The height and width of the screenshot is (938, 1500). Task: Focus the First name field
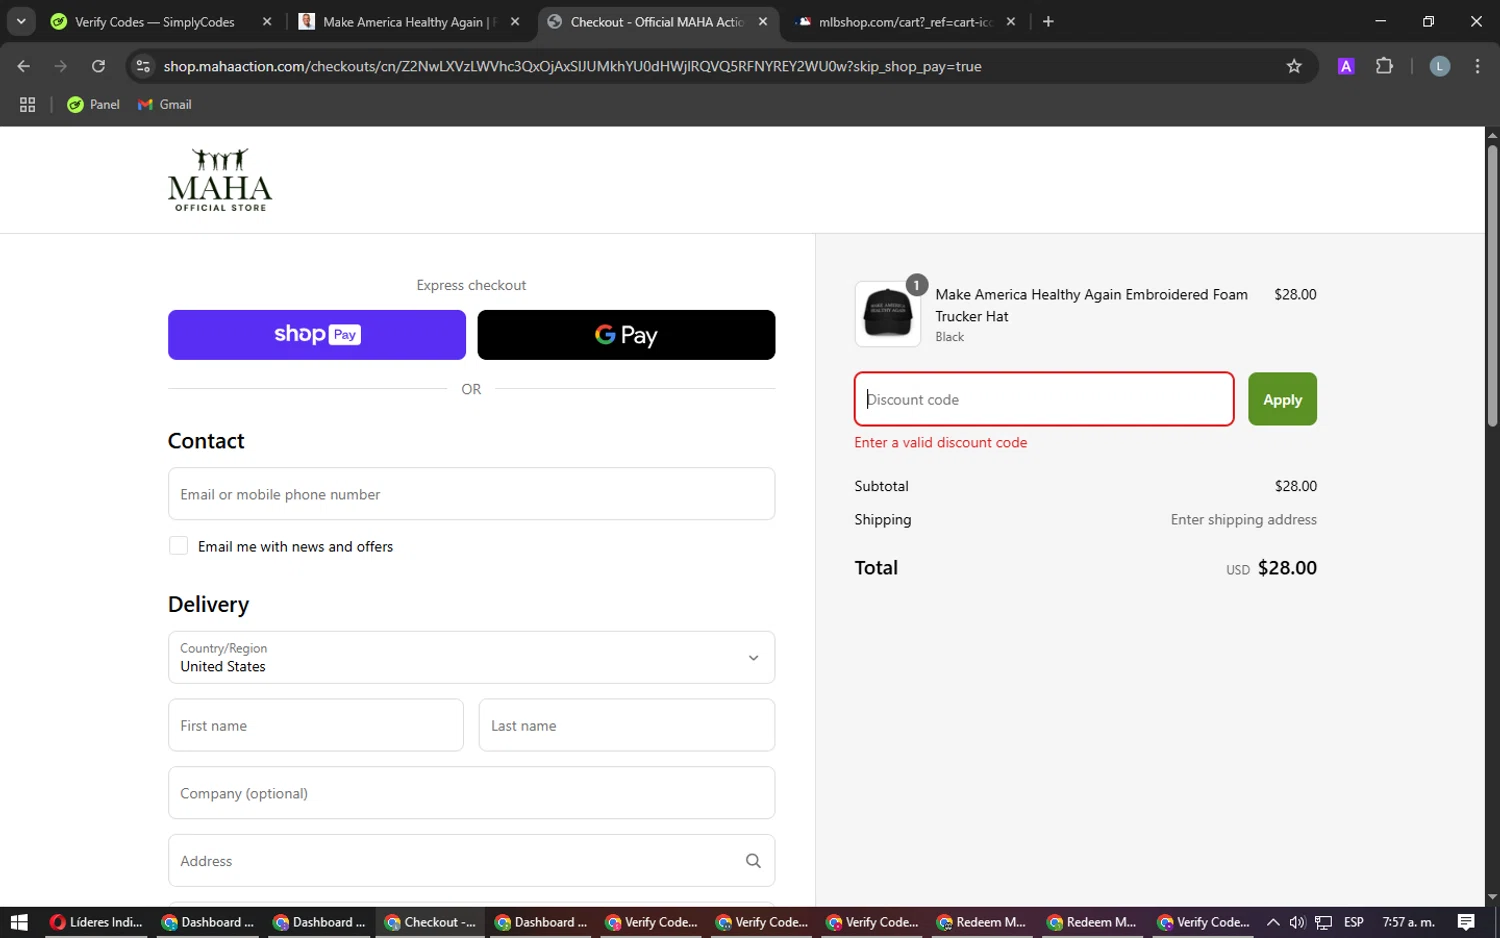pyautogui.click(x=316, y=725)
